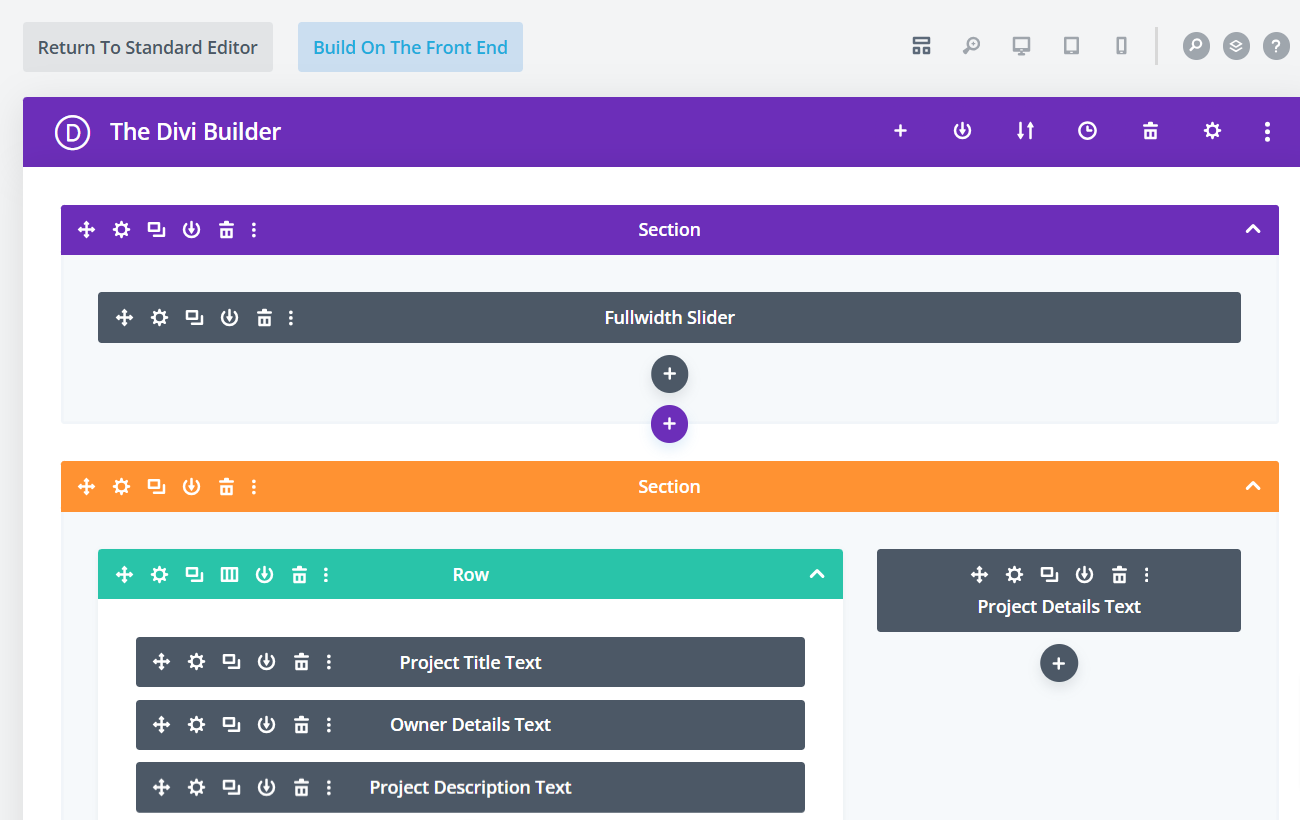Delete Owner Details Text module
The image size is (1300, 820).
(x=301, y=725)
